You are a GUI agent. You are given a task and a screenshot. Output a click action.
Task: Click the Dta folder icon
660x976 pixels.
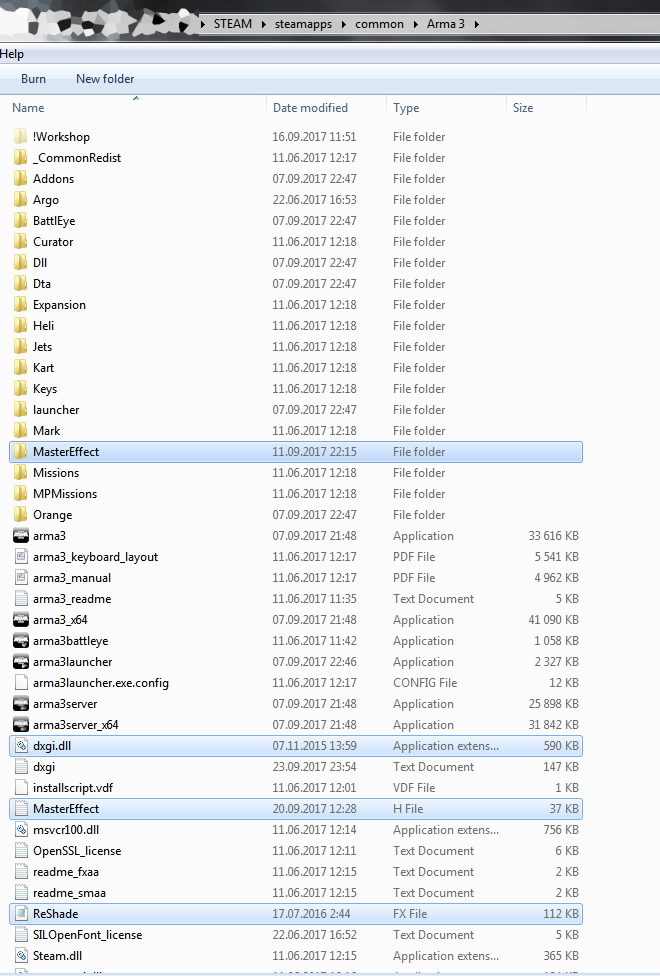click(21, 284)
